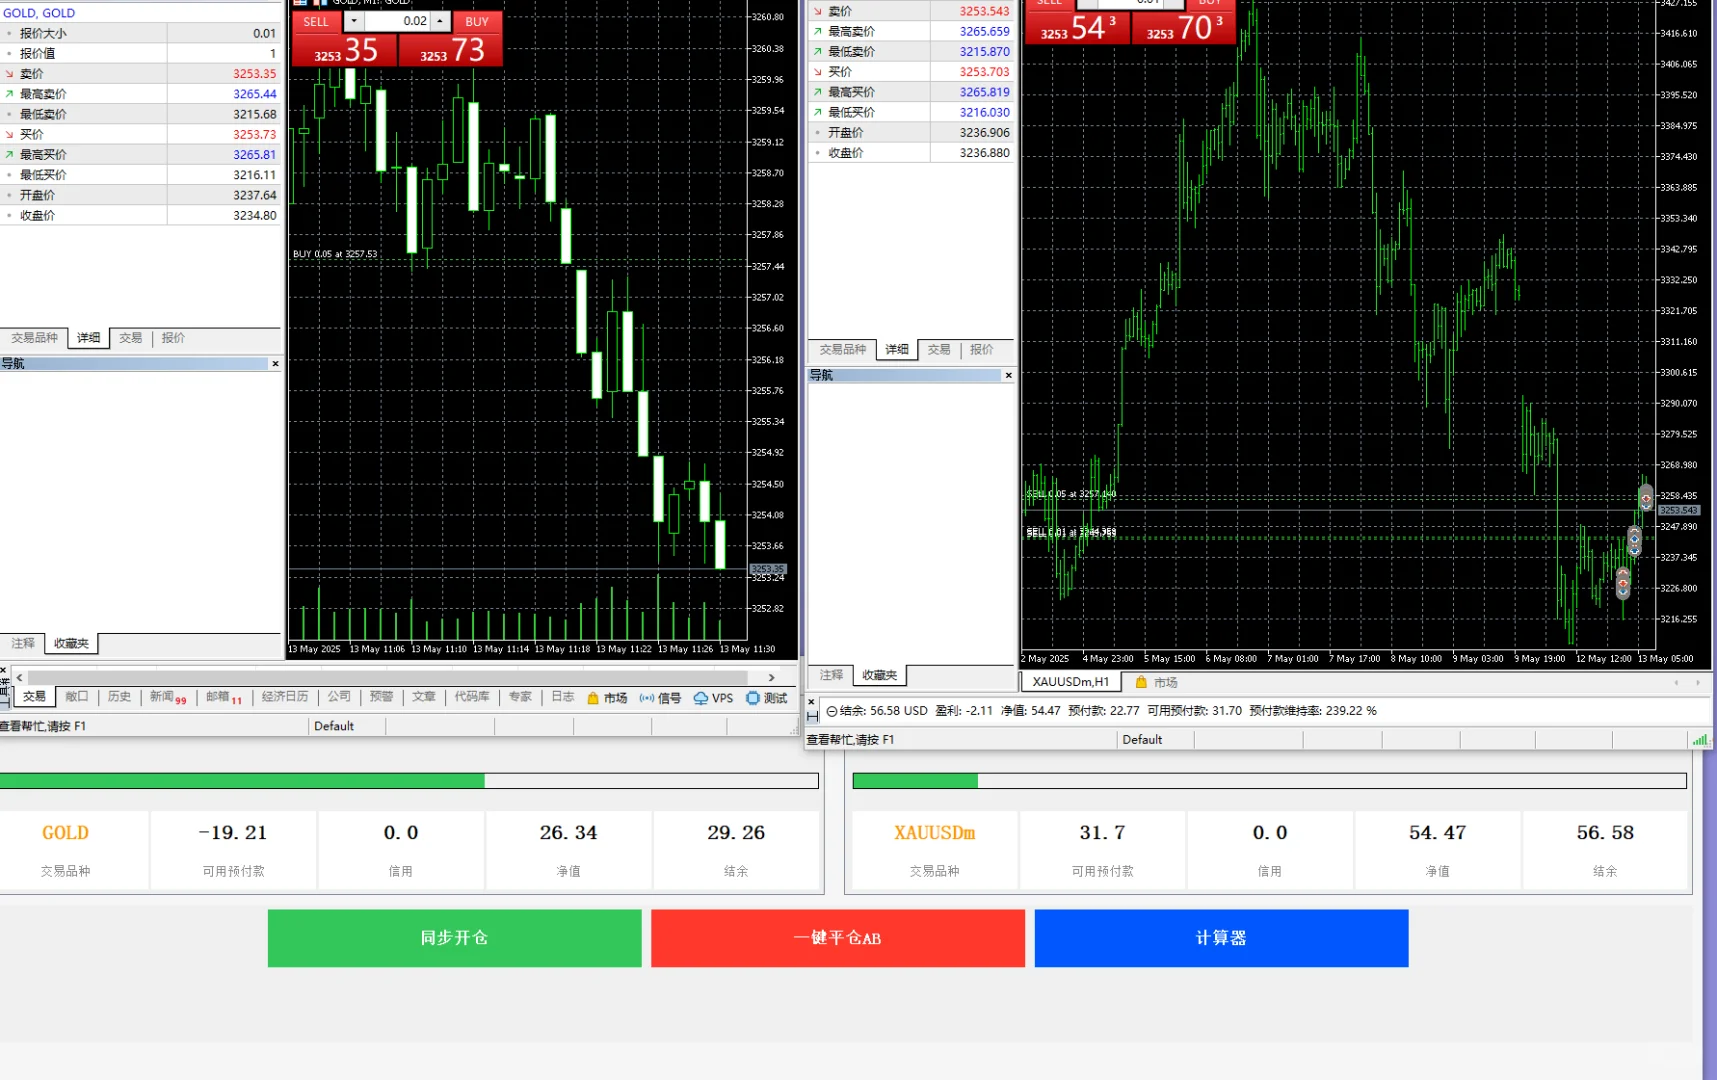
Task: Open the 邮箱 mailbox tab
Action: pos(223,697)
